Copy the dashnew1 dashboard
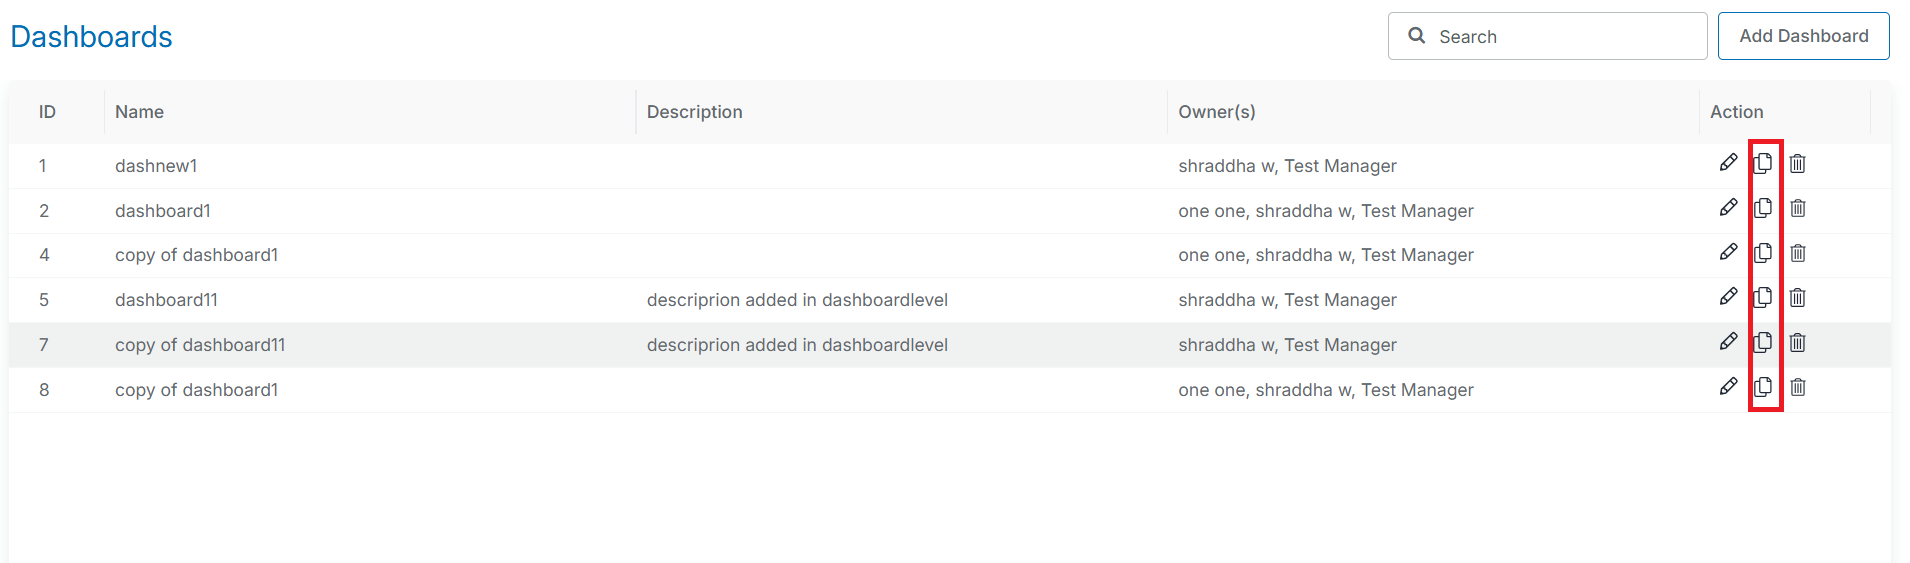Viewport: 1910px width, 563px height. point(1763,163)
